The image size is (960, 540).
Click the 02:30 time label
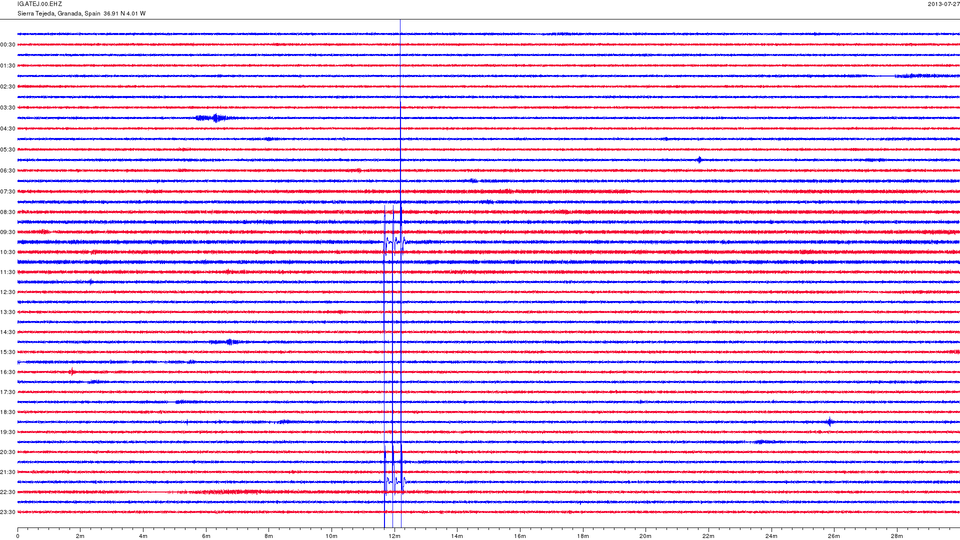click(8, 87)
